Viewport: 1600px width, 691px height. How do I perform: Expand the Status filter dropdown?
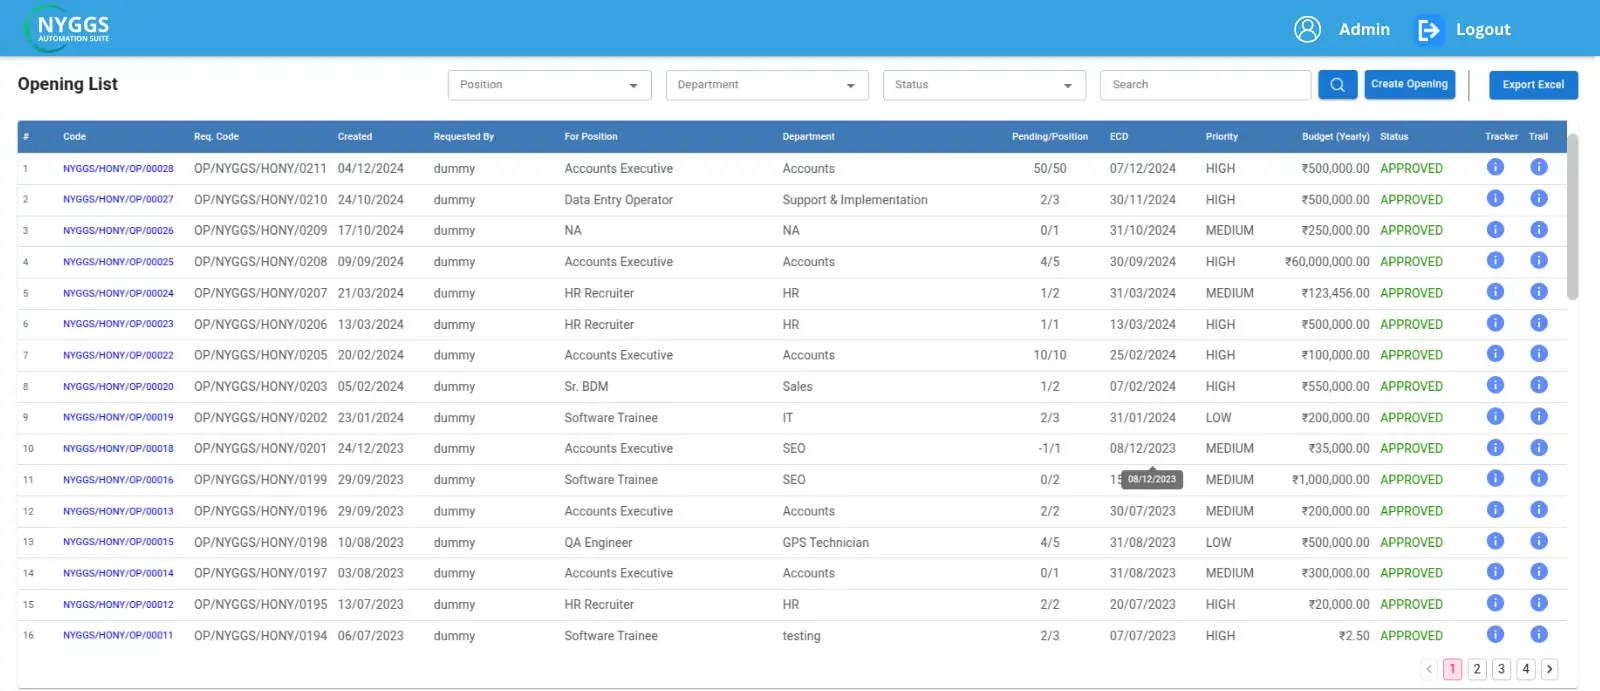984,85
